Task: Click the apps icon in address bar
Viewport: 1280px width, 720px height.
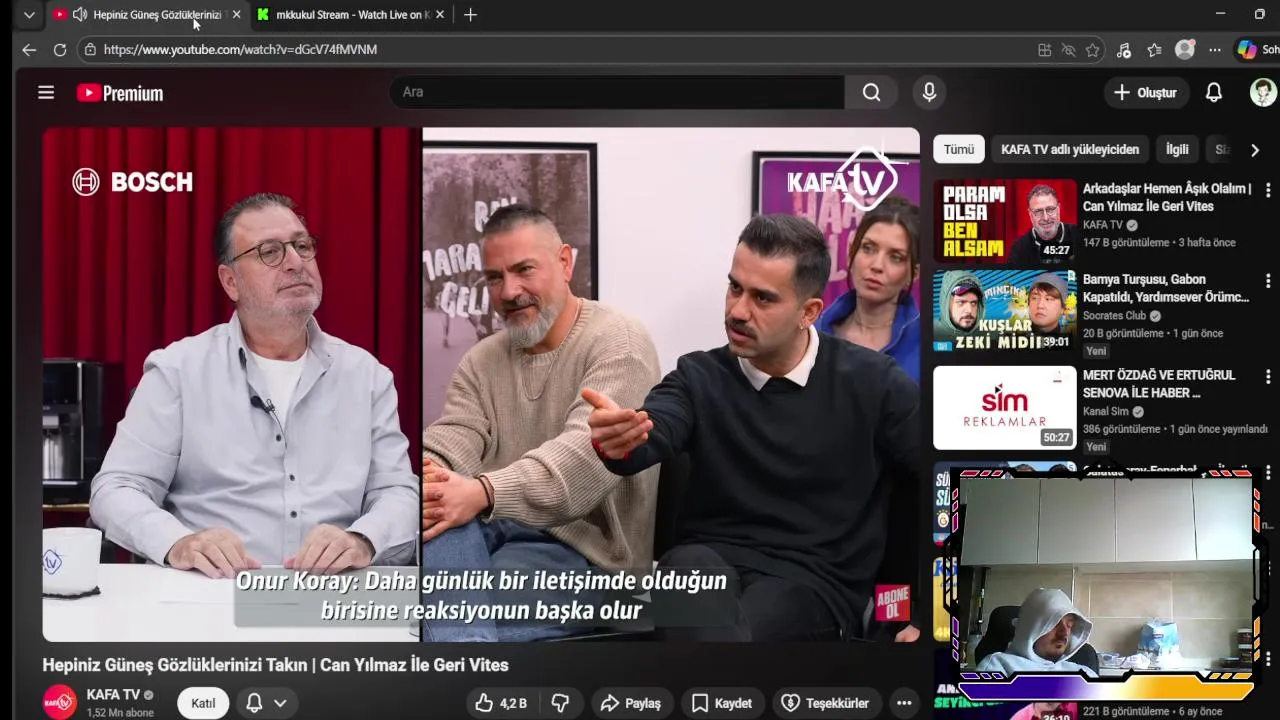Action: [x=1044, y=50]
